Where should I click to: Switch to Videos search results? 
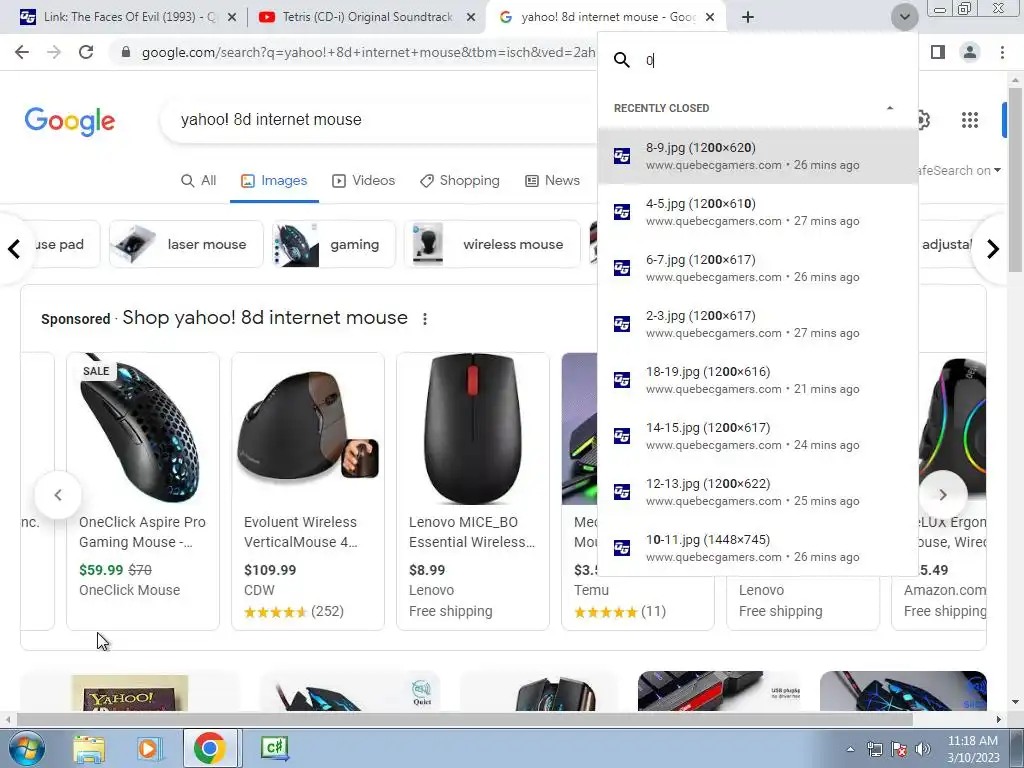(364, 181)
